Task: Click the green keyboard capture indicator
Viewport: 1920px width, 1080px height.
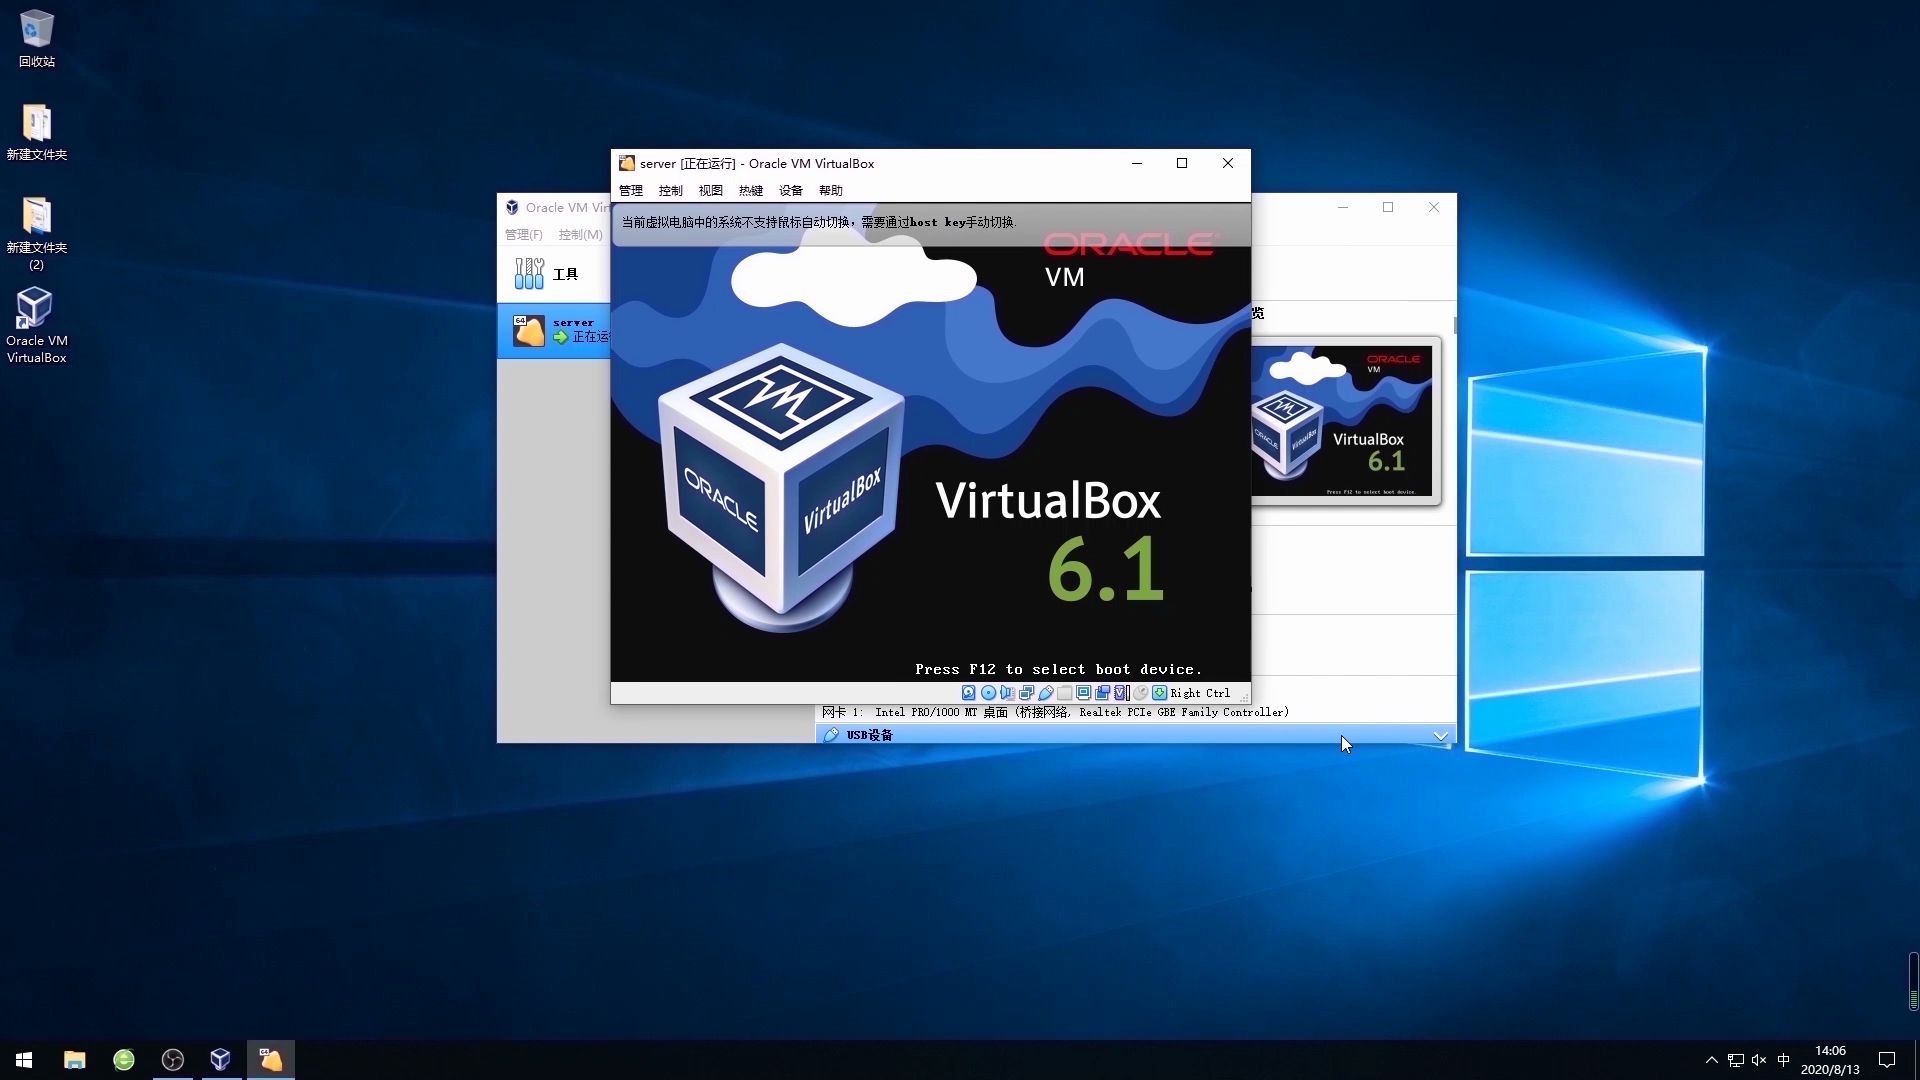Action: click(x=1159, y=693)
